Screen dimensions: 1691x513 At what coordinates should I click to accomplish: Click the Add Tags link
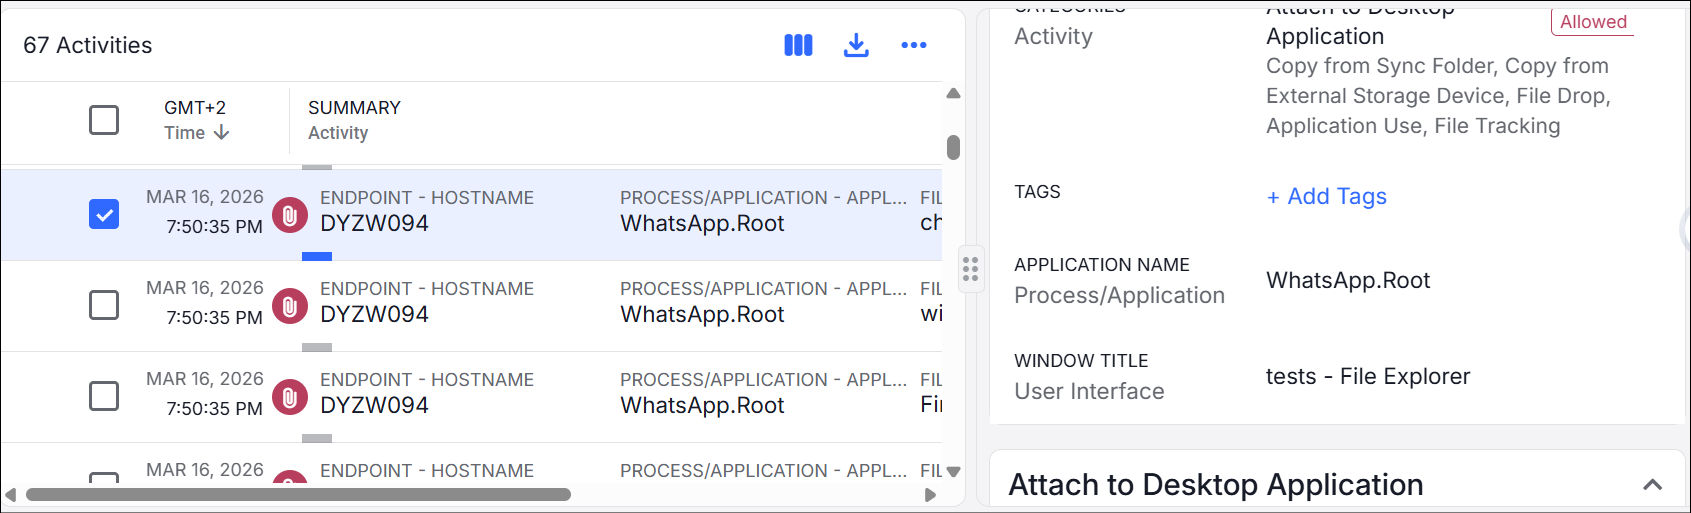point(1326,197)
